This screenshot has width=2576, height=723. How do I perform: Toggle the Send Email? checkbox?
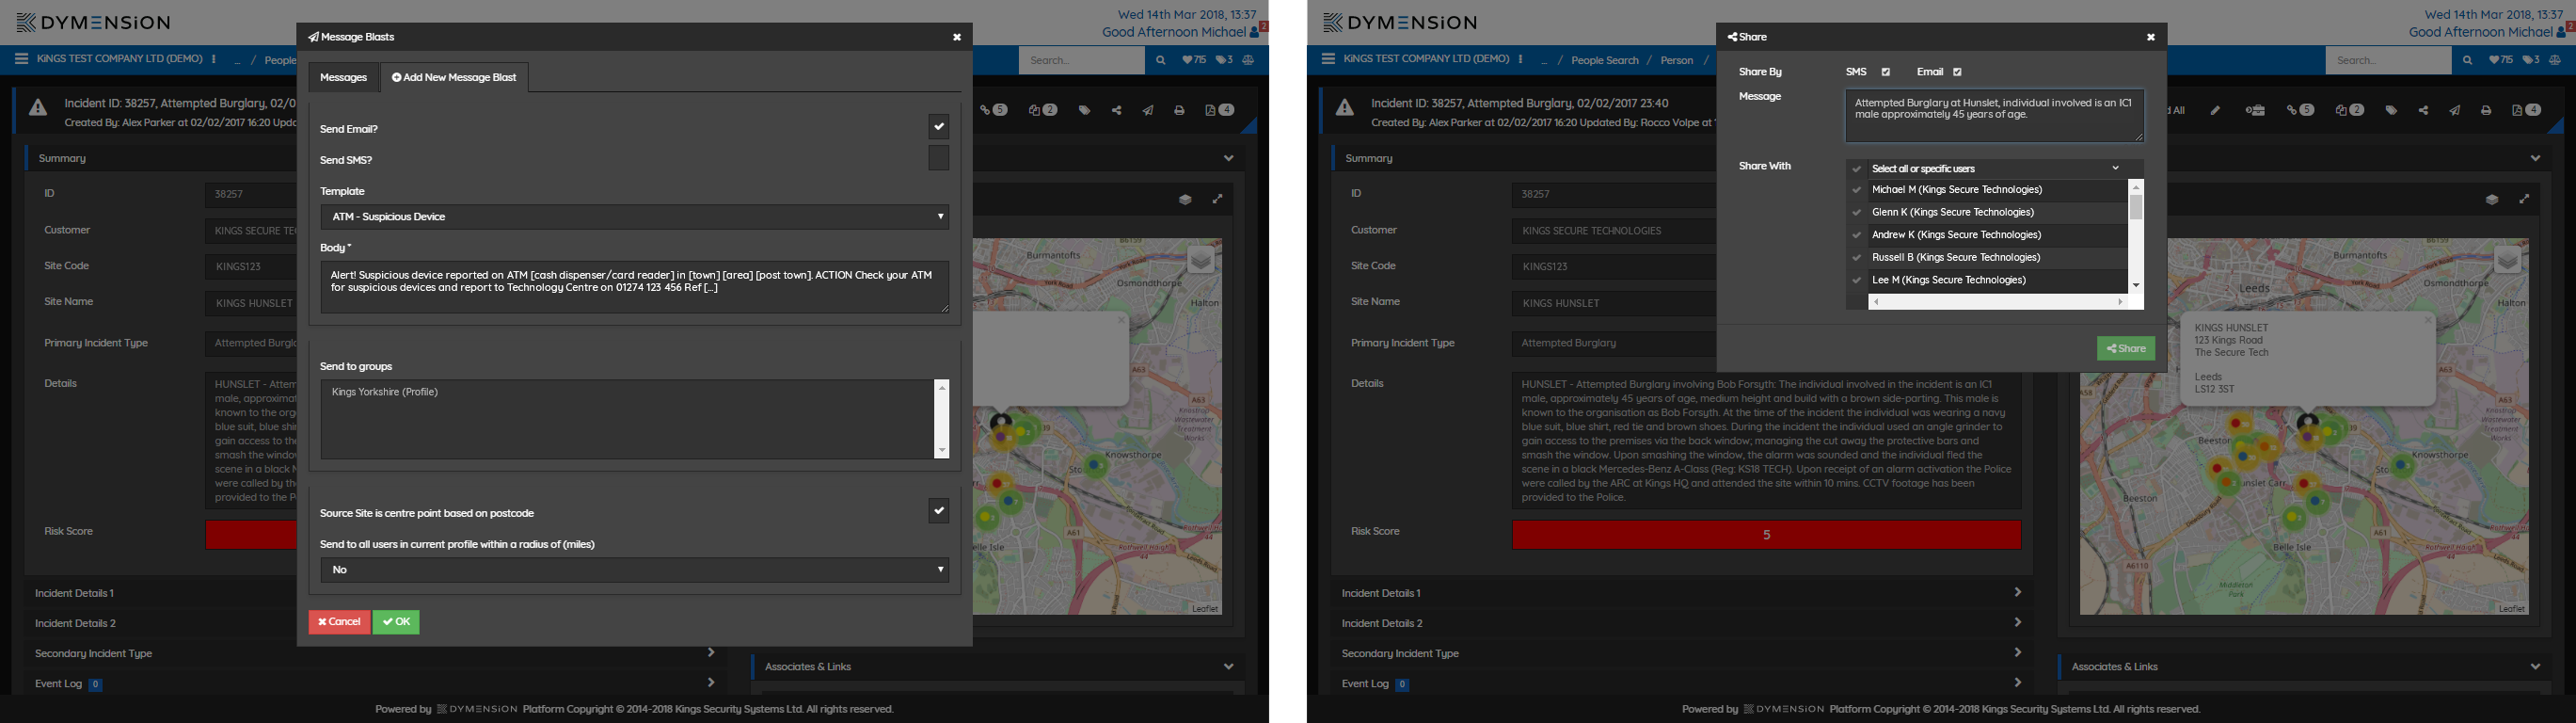coord(938,127)
